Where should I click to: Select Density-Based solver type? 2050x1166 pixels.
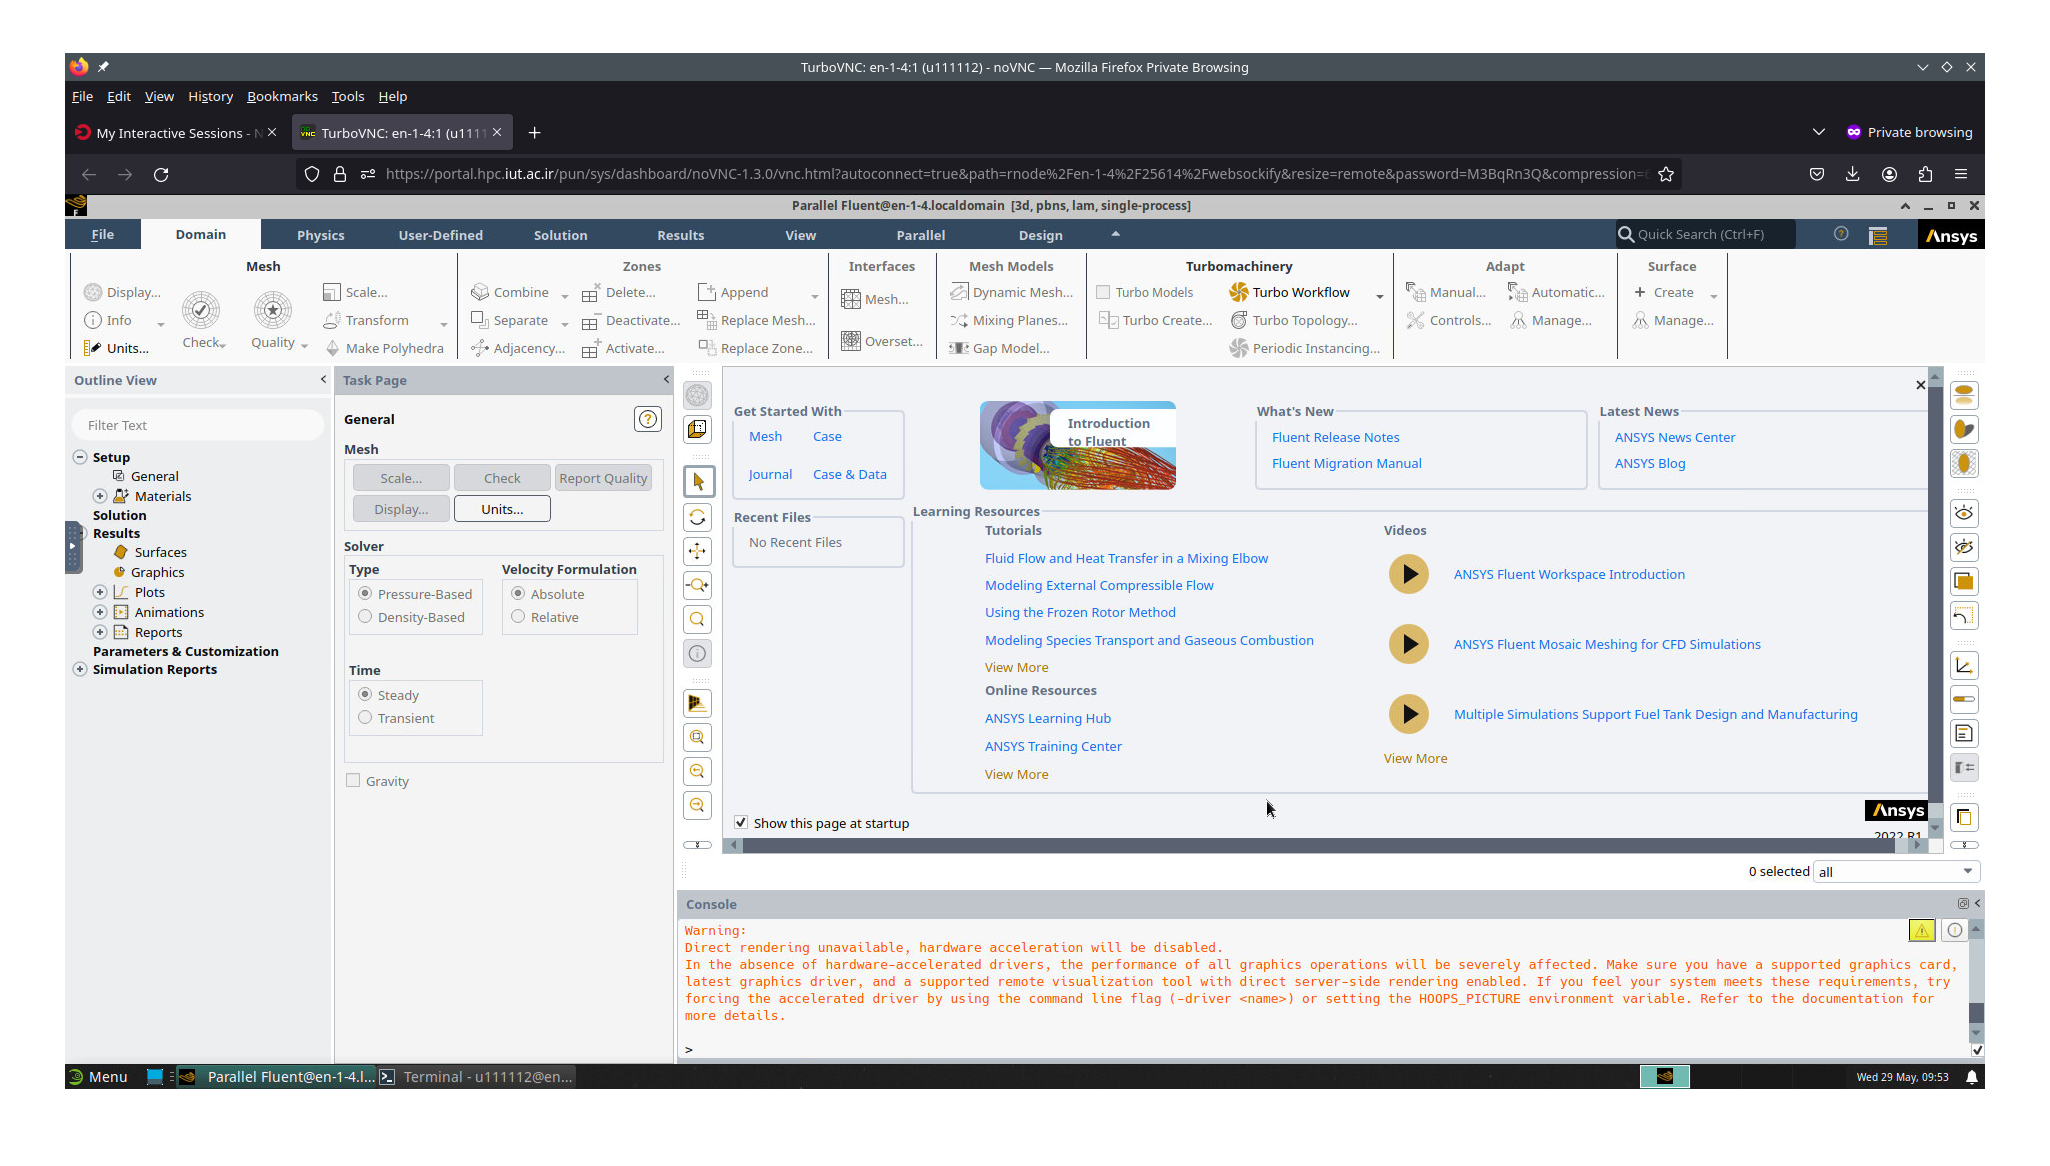365,617
